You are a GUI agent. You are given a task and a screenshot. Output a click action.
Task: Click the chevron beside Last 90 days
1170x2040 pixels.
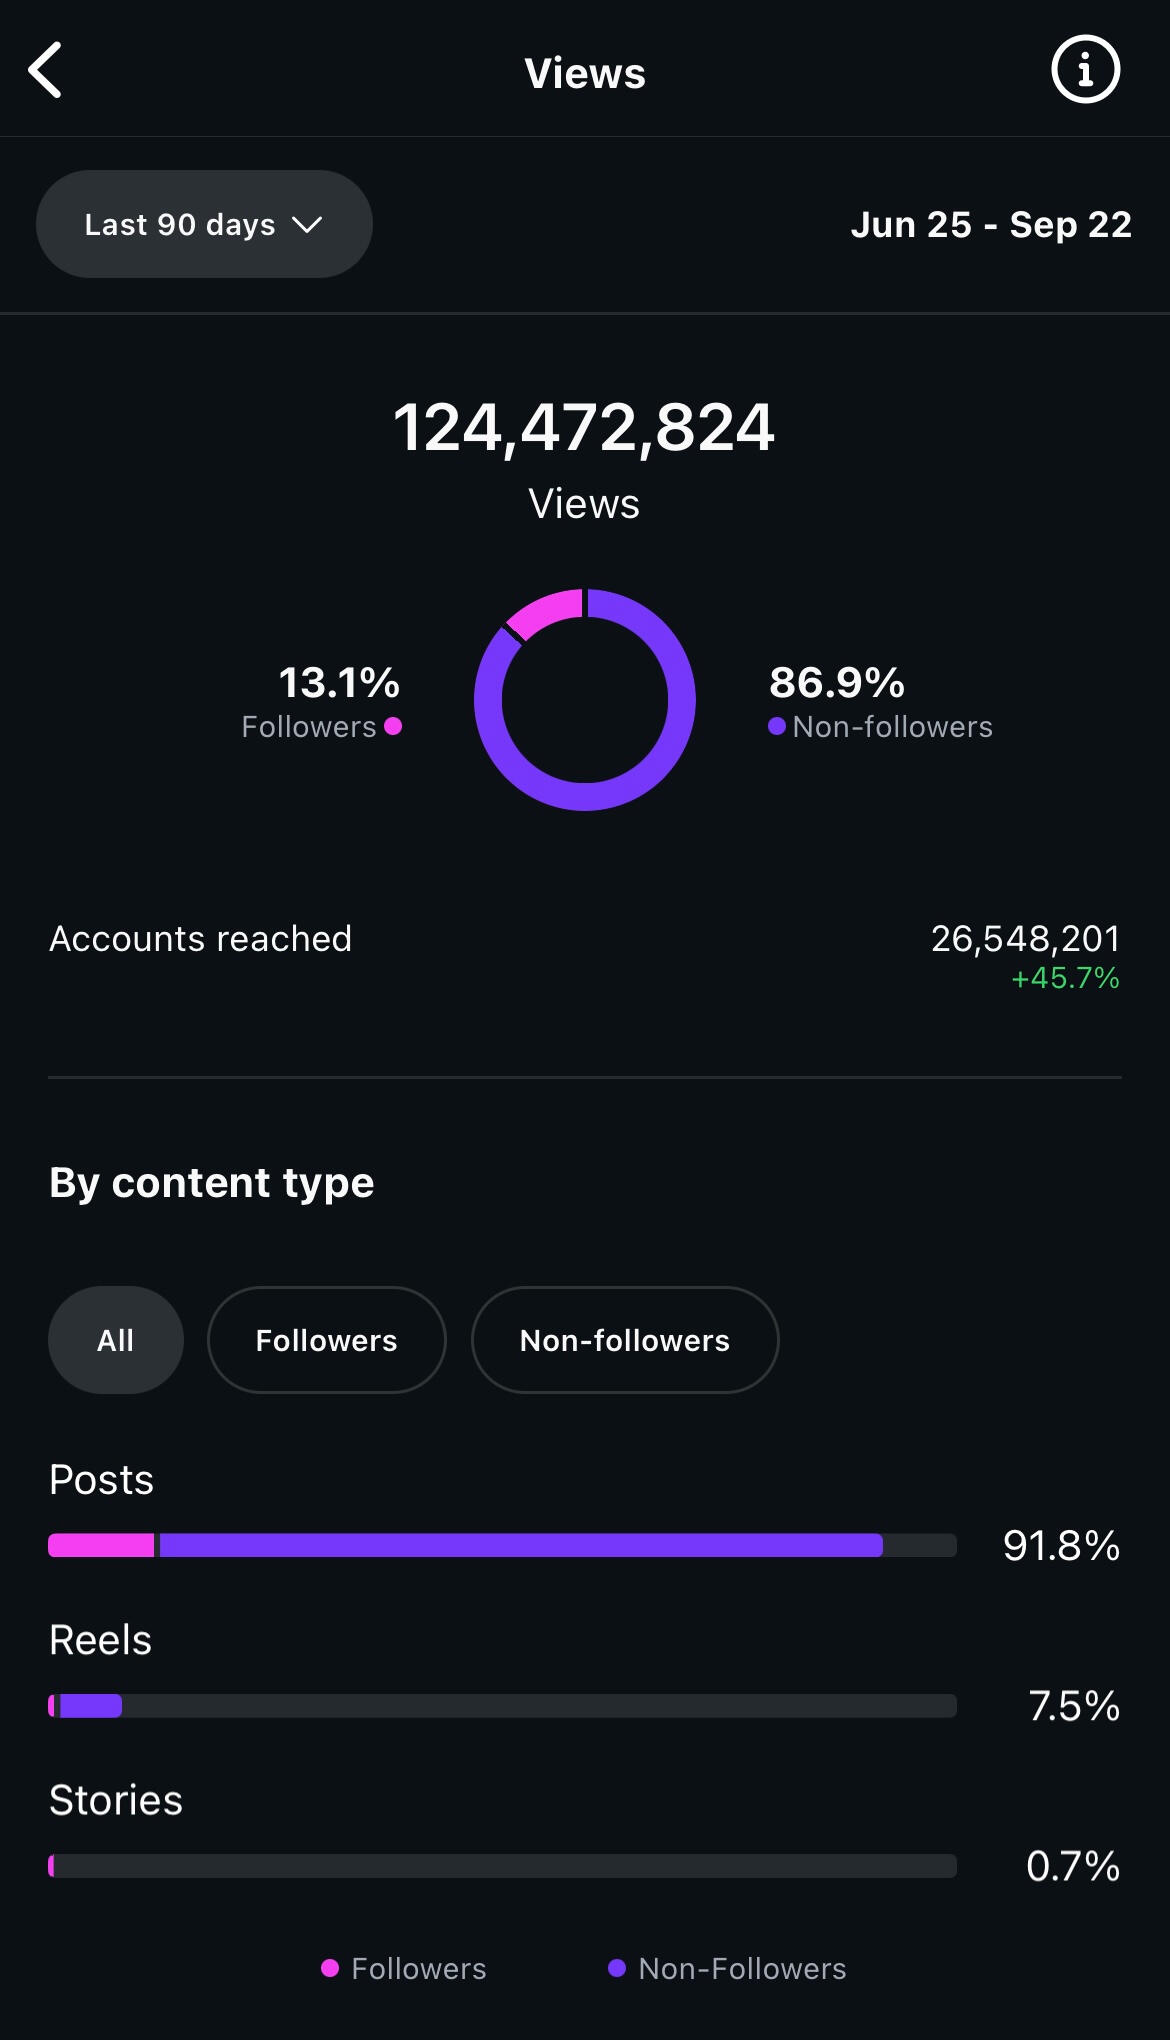[x=307, y=225]
